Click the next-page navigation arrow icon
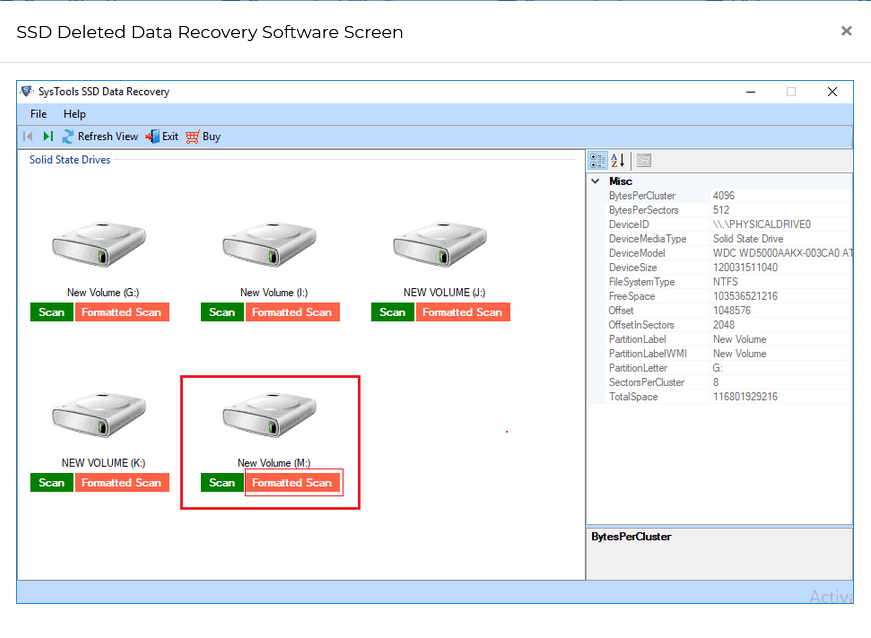This screenshot has width=871, height=638. [48, 136]
